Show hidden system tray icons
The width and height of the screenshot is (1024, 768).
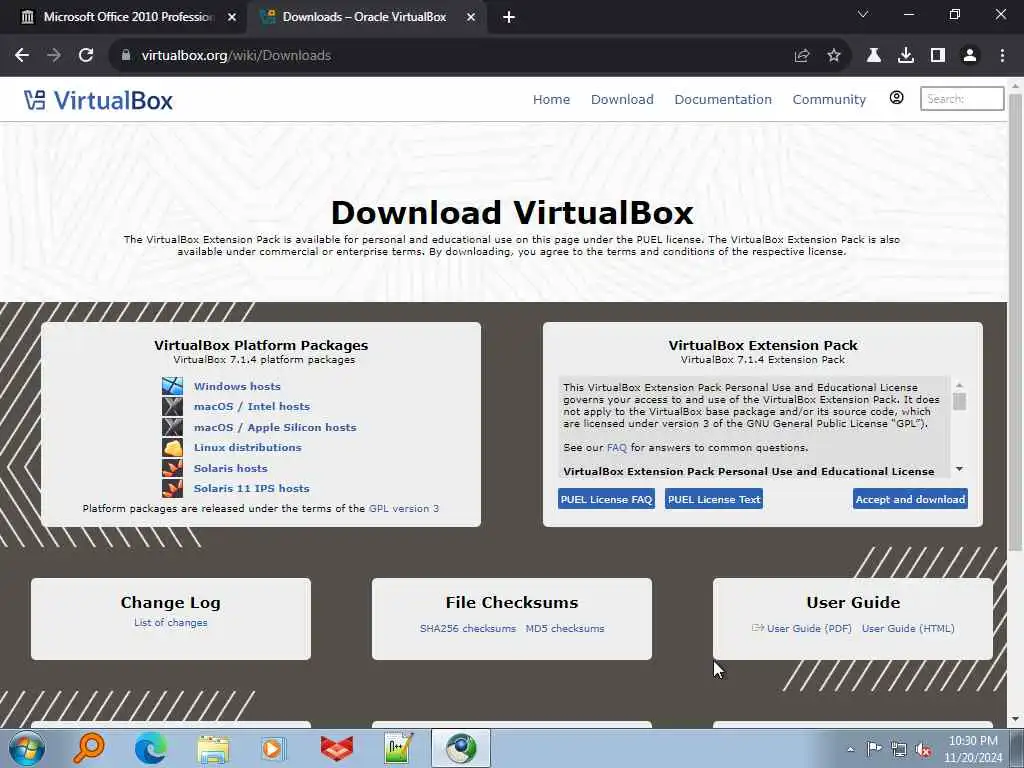coord(850,749)
